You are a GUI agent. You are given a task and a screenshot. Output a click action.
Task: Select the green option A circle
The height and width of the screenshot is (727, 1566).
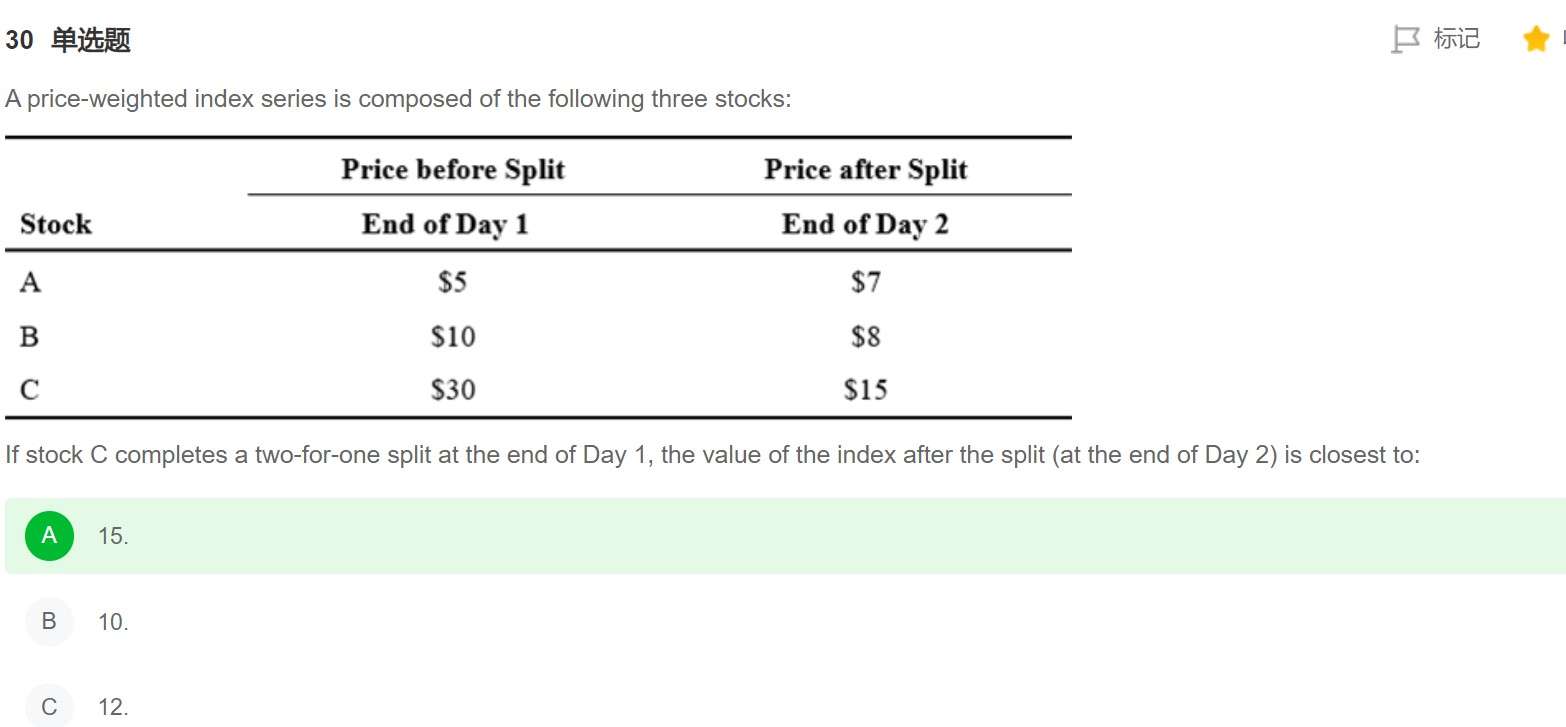49,536
